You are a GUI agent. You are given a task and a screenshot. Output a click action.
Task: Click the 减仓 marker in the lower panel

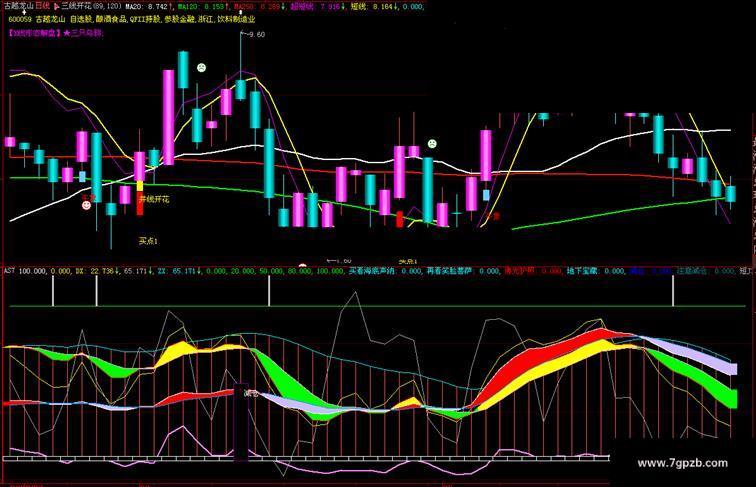pos(251,393)
